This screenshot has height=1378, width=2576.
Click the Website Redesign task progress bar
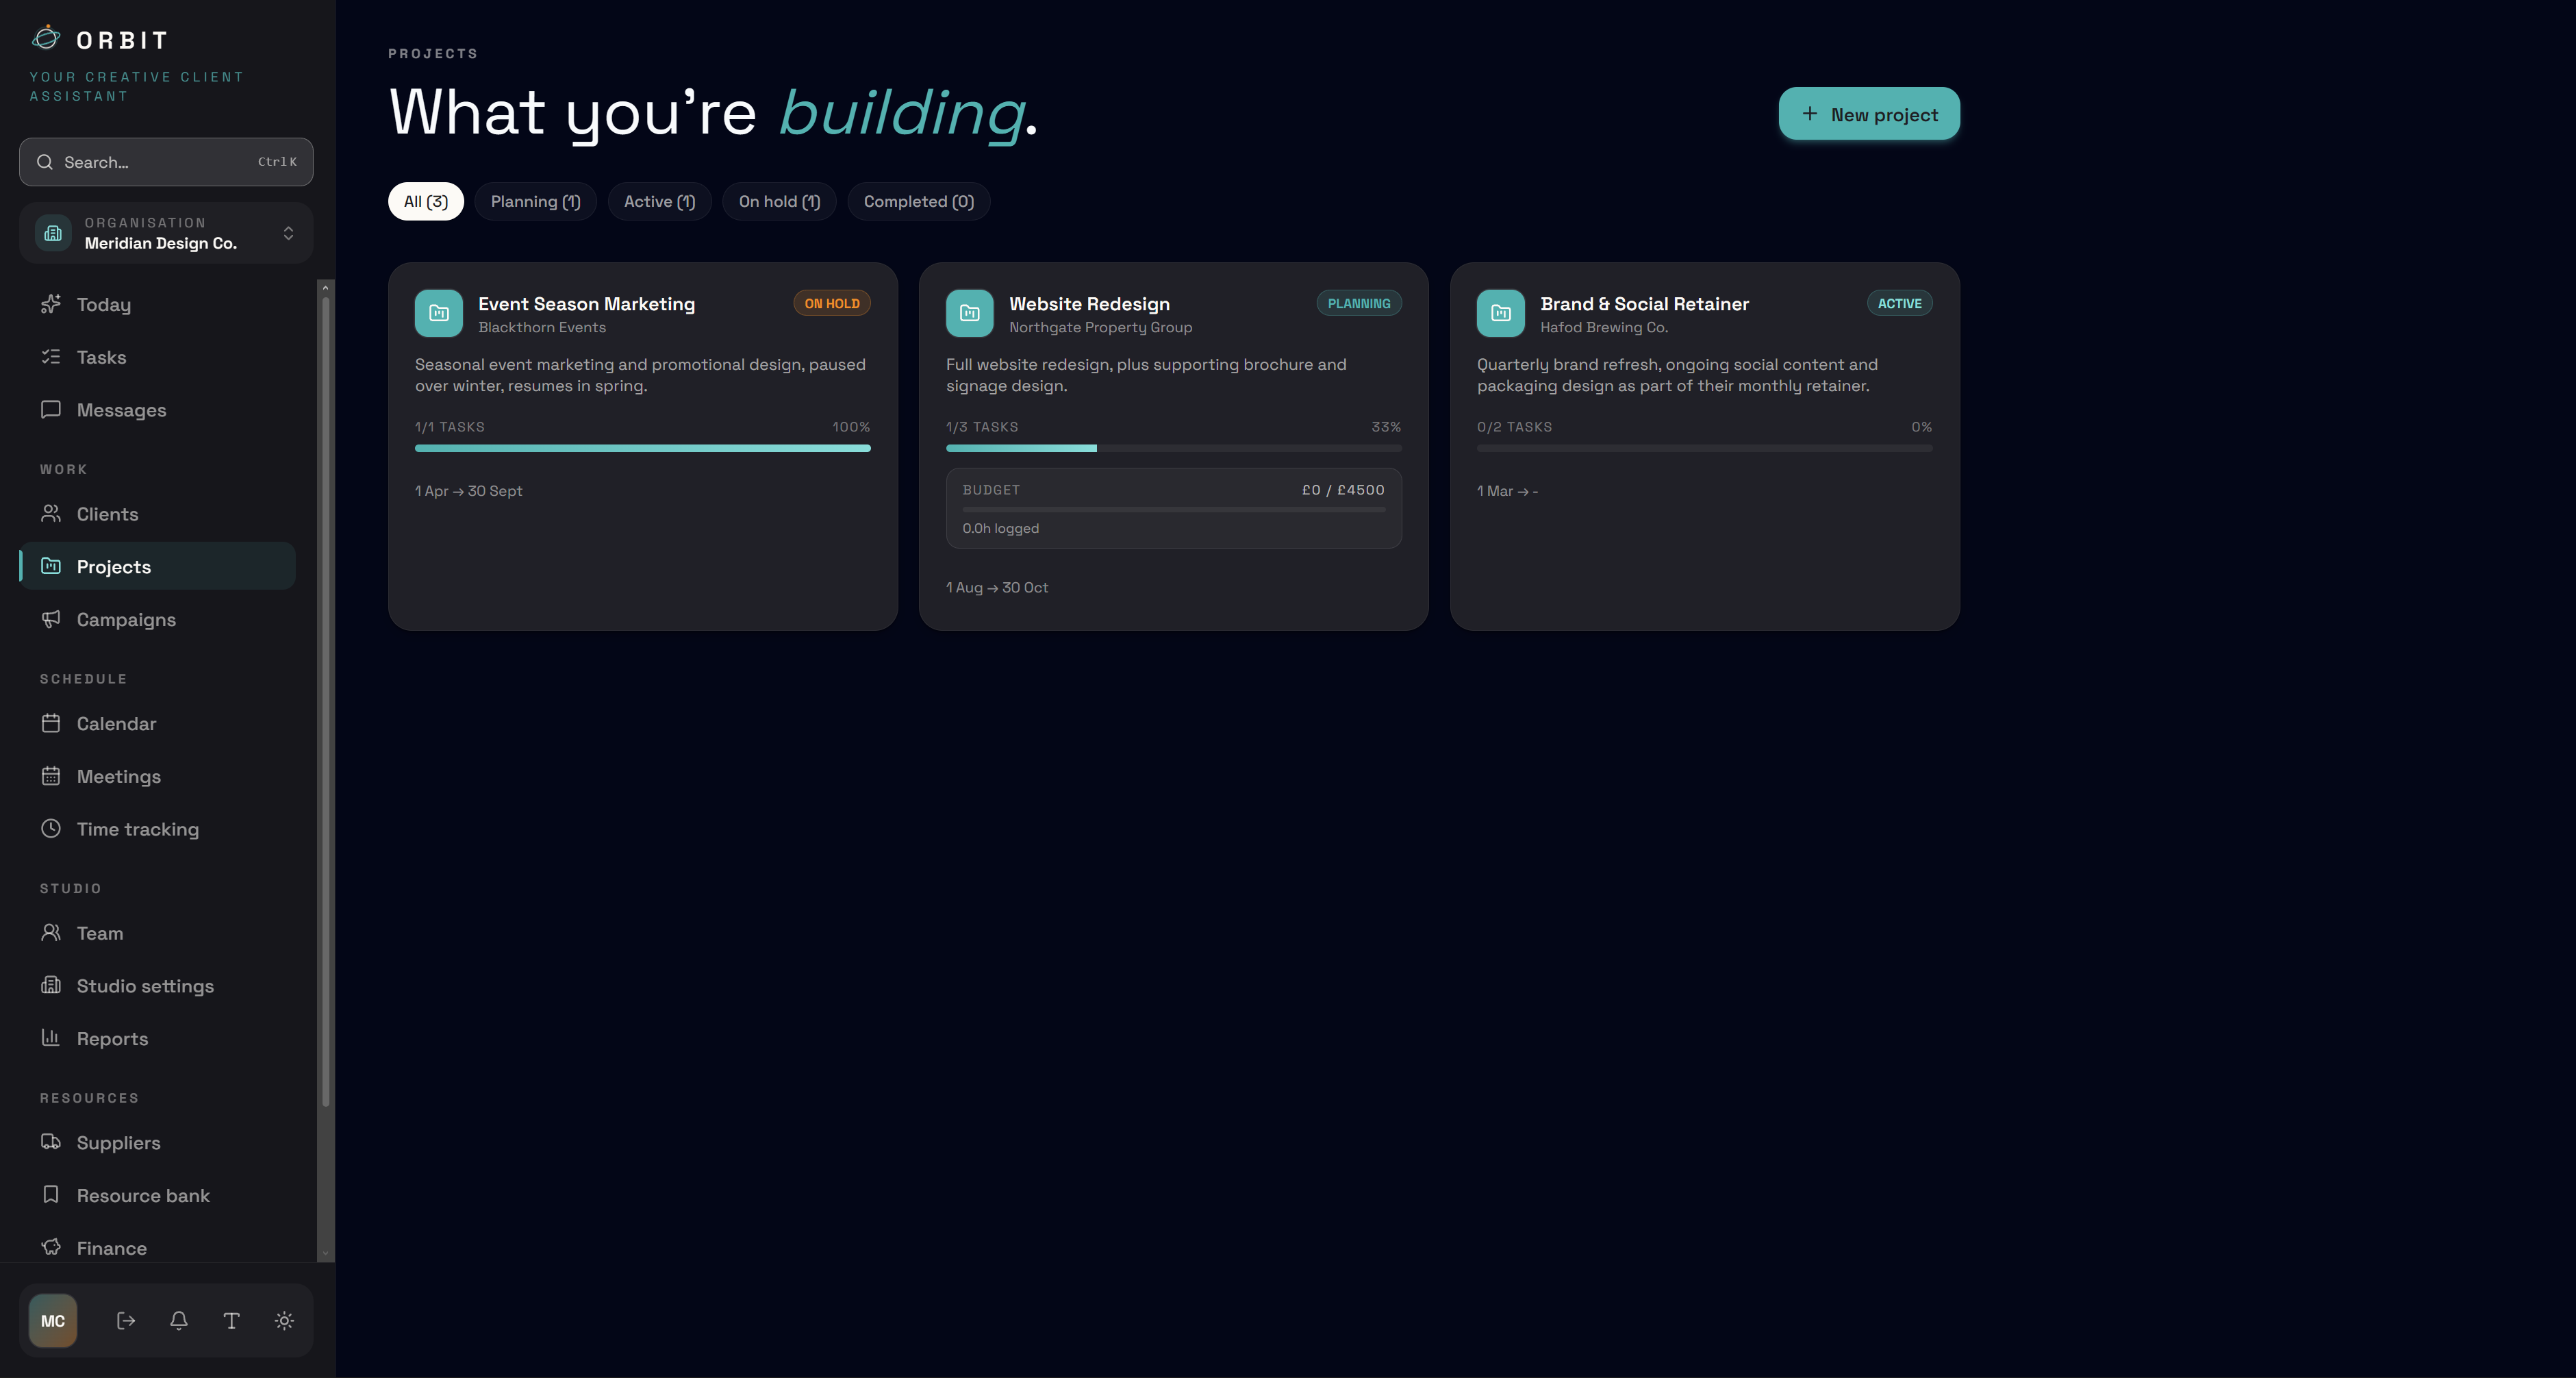pyautogui.click(x=1173, y=448)
